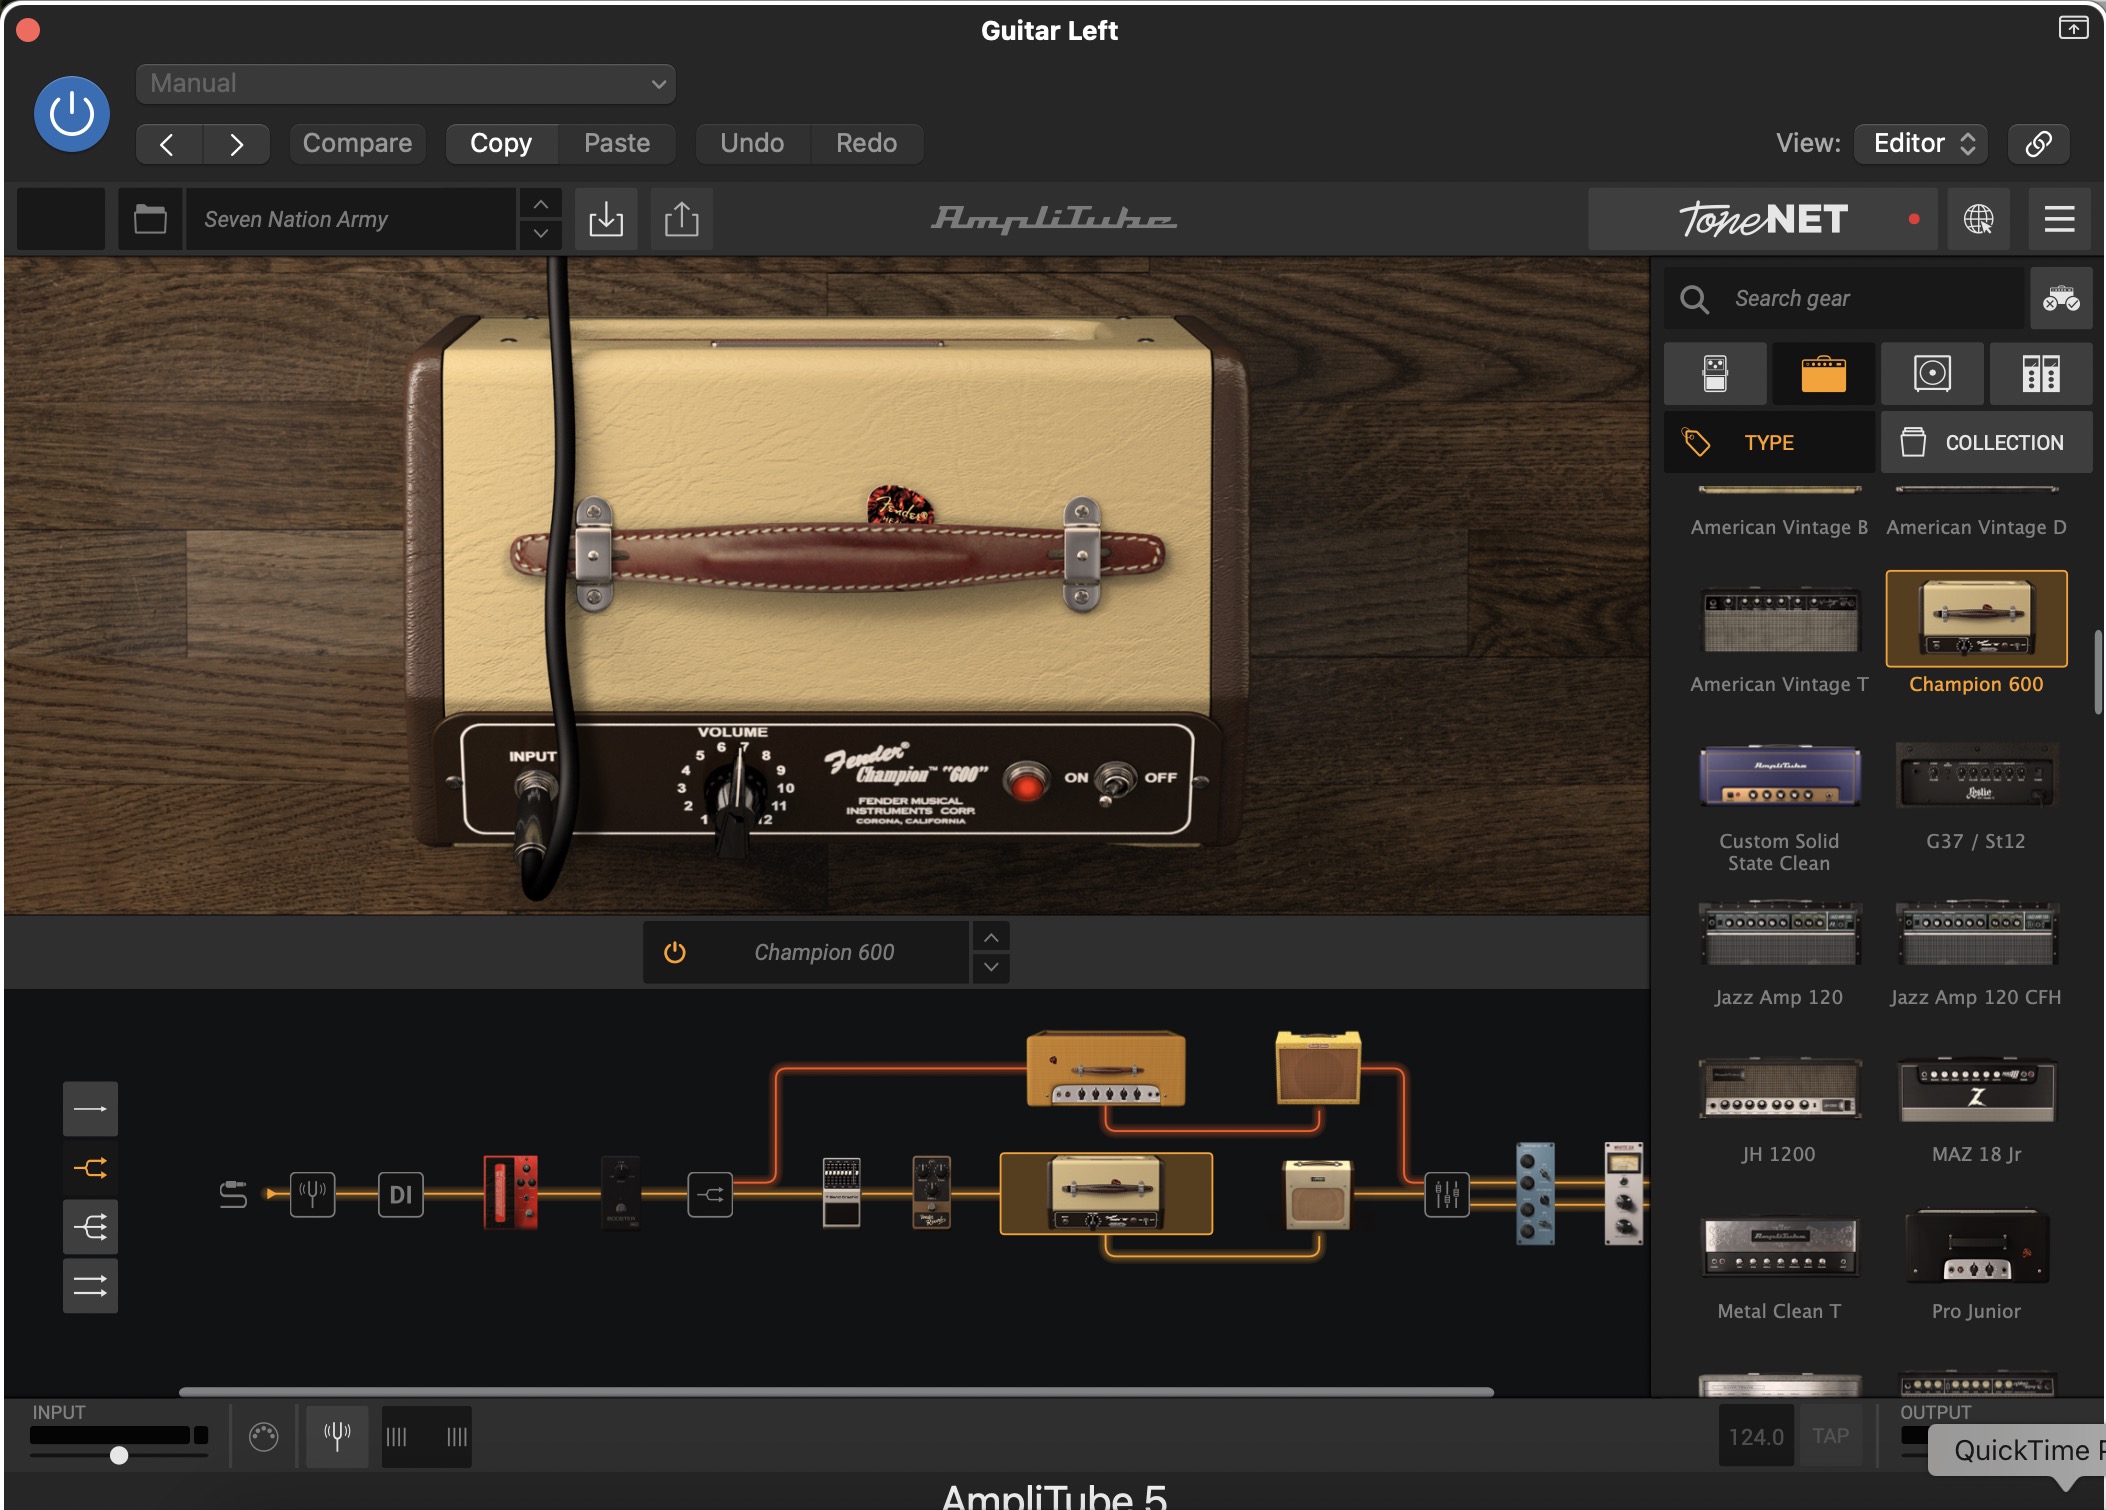Click the mixer block in signal chain
The width and height of the screenshot is (2106, 1510).
(1447, 1194)
